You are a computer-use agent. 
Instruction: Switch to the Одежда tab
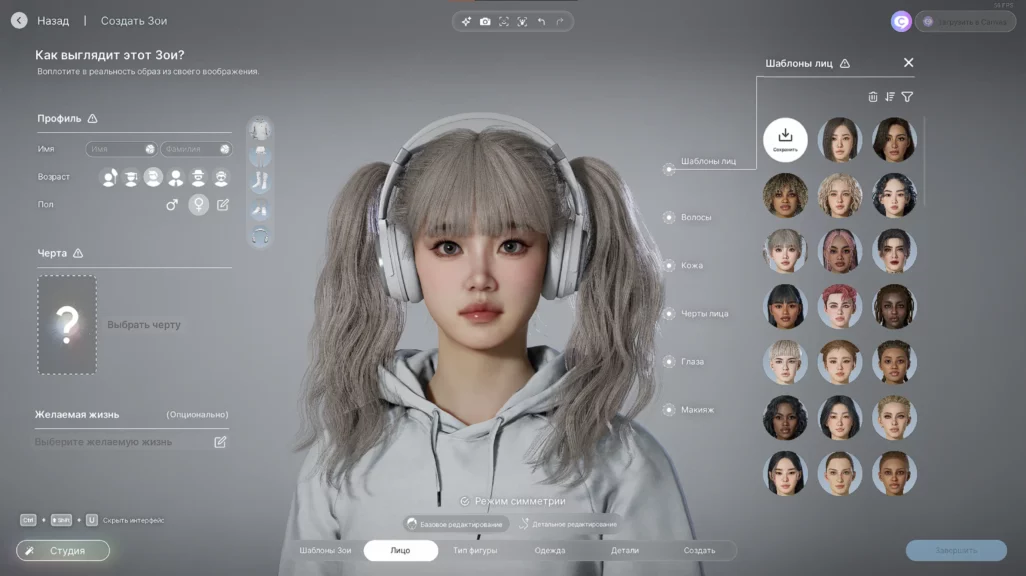[549, 551]
